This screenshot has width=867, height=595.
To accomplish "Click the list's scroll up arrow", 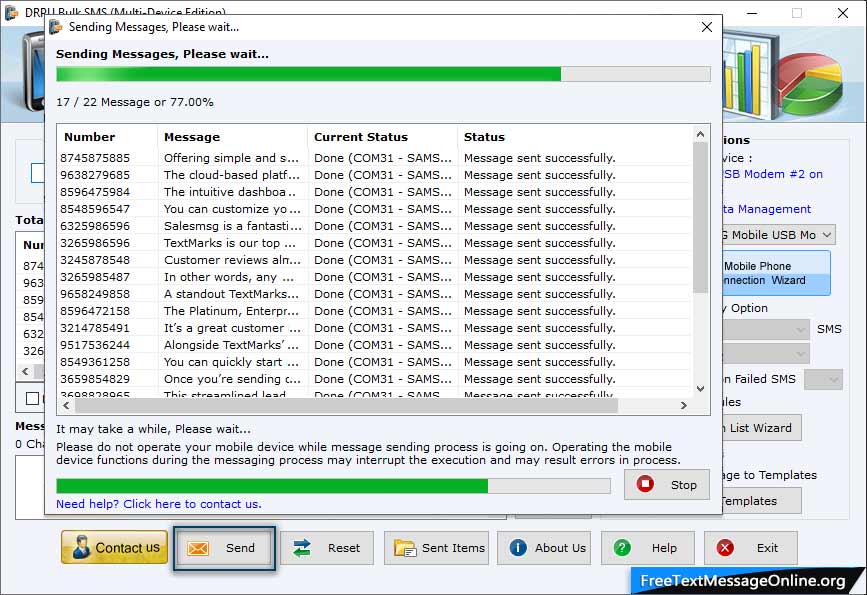I will point(700,134).
